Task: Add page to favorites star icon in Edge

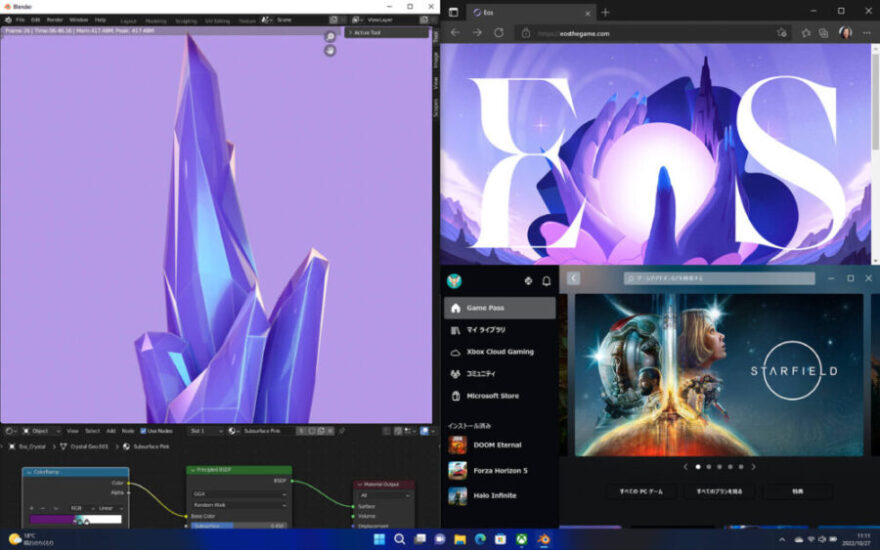Action: pos(781,33)
